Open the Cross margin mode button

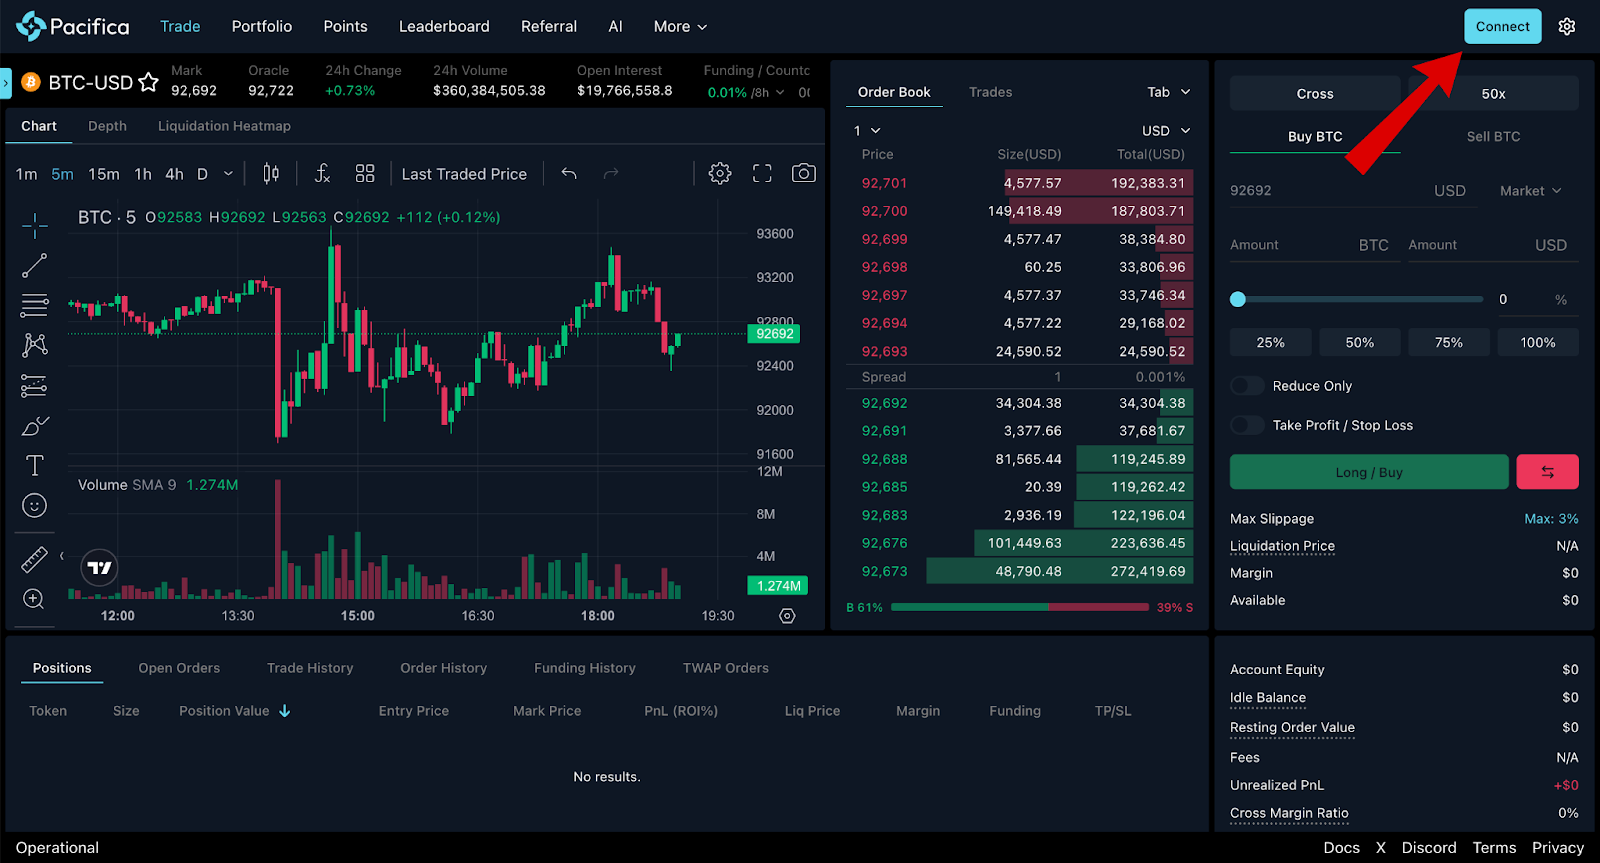1315,94
